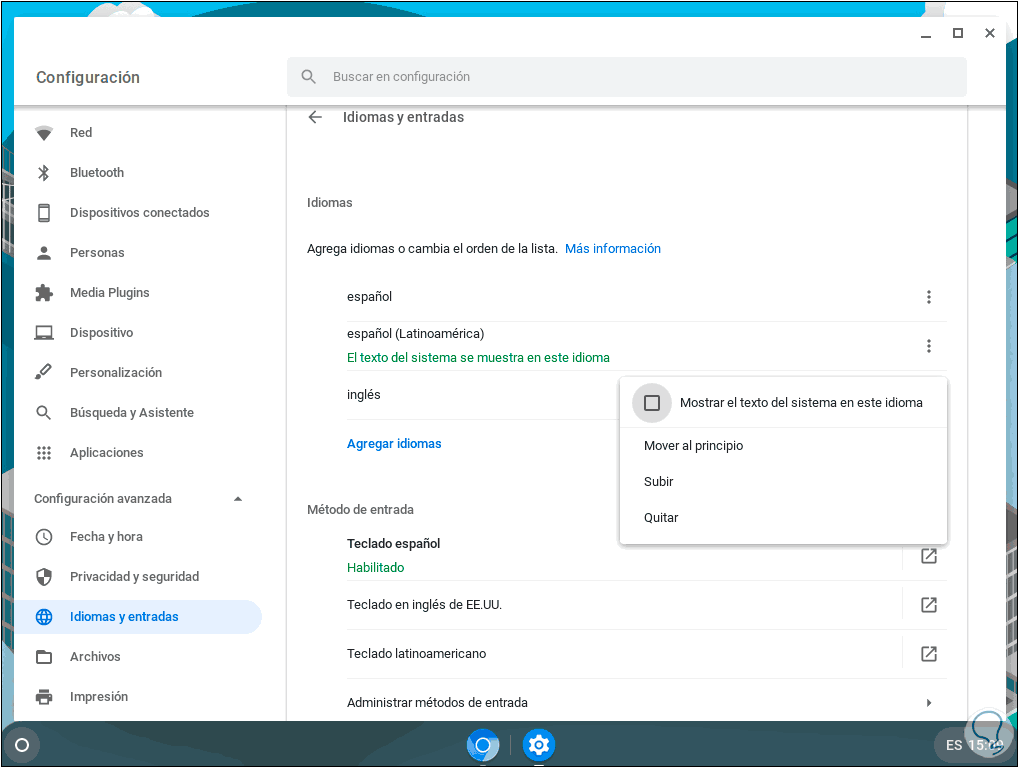Click the Búsqueda y Asistente magnifier icon
Image resolution: width=1020 pixels, height=768 pixels.
coord(44,413)
